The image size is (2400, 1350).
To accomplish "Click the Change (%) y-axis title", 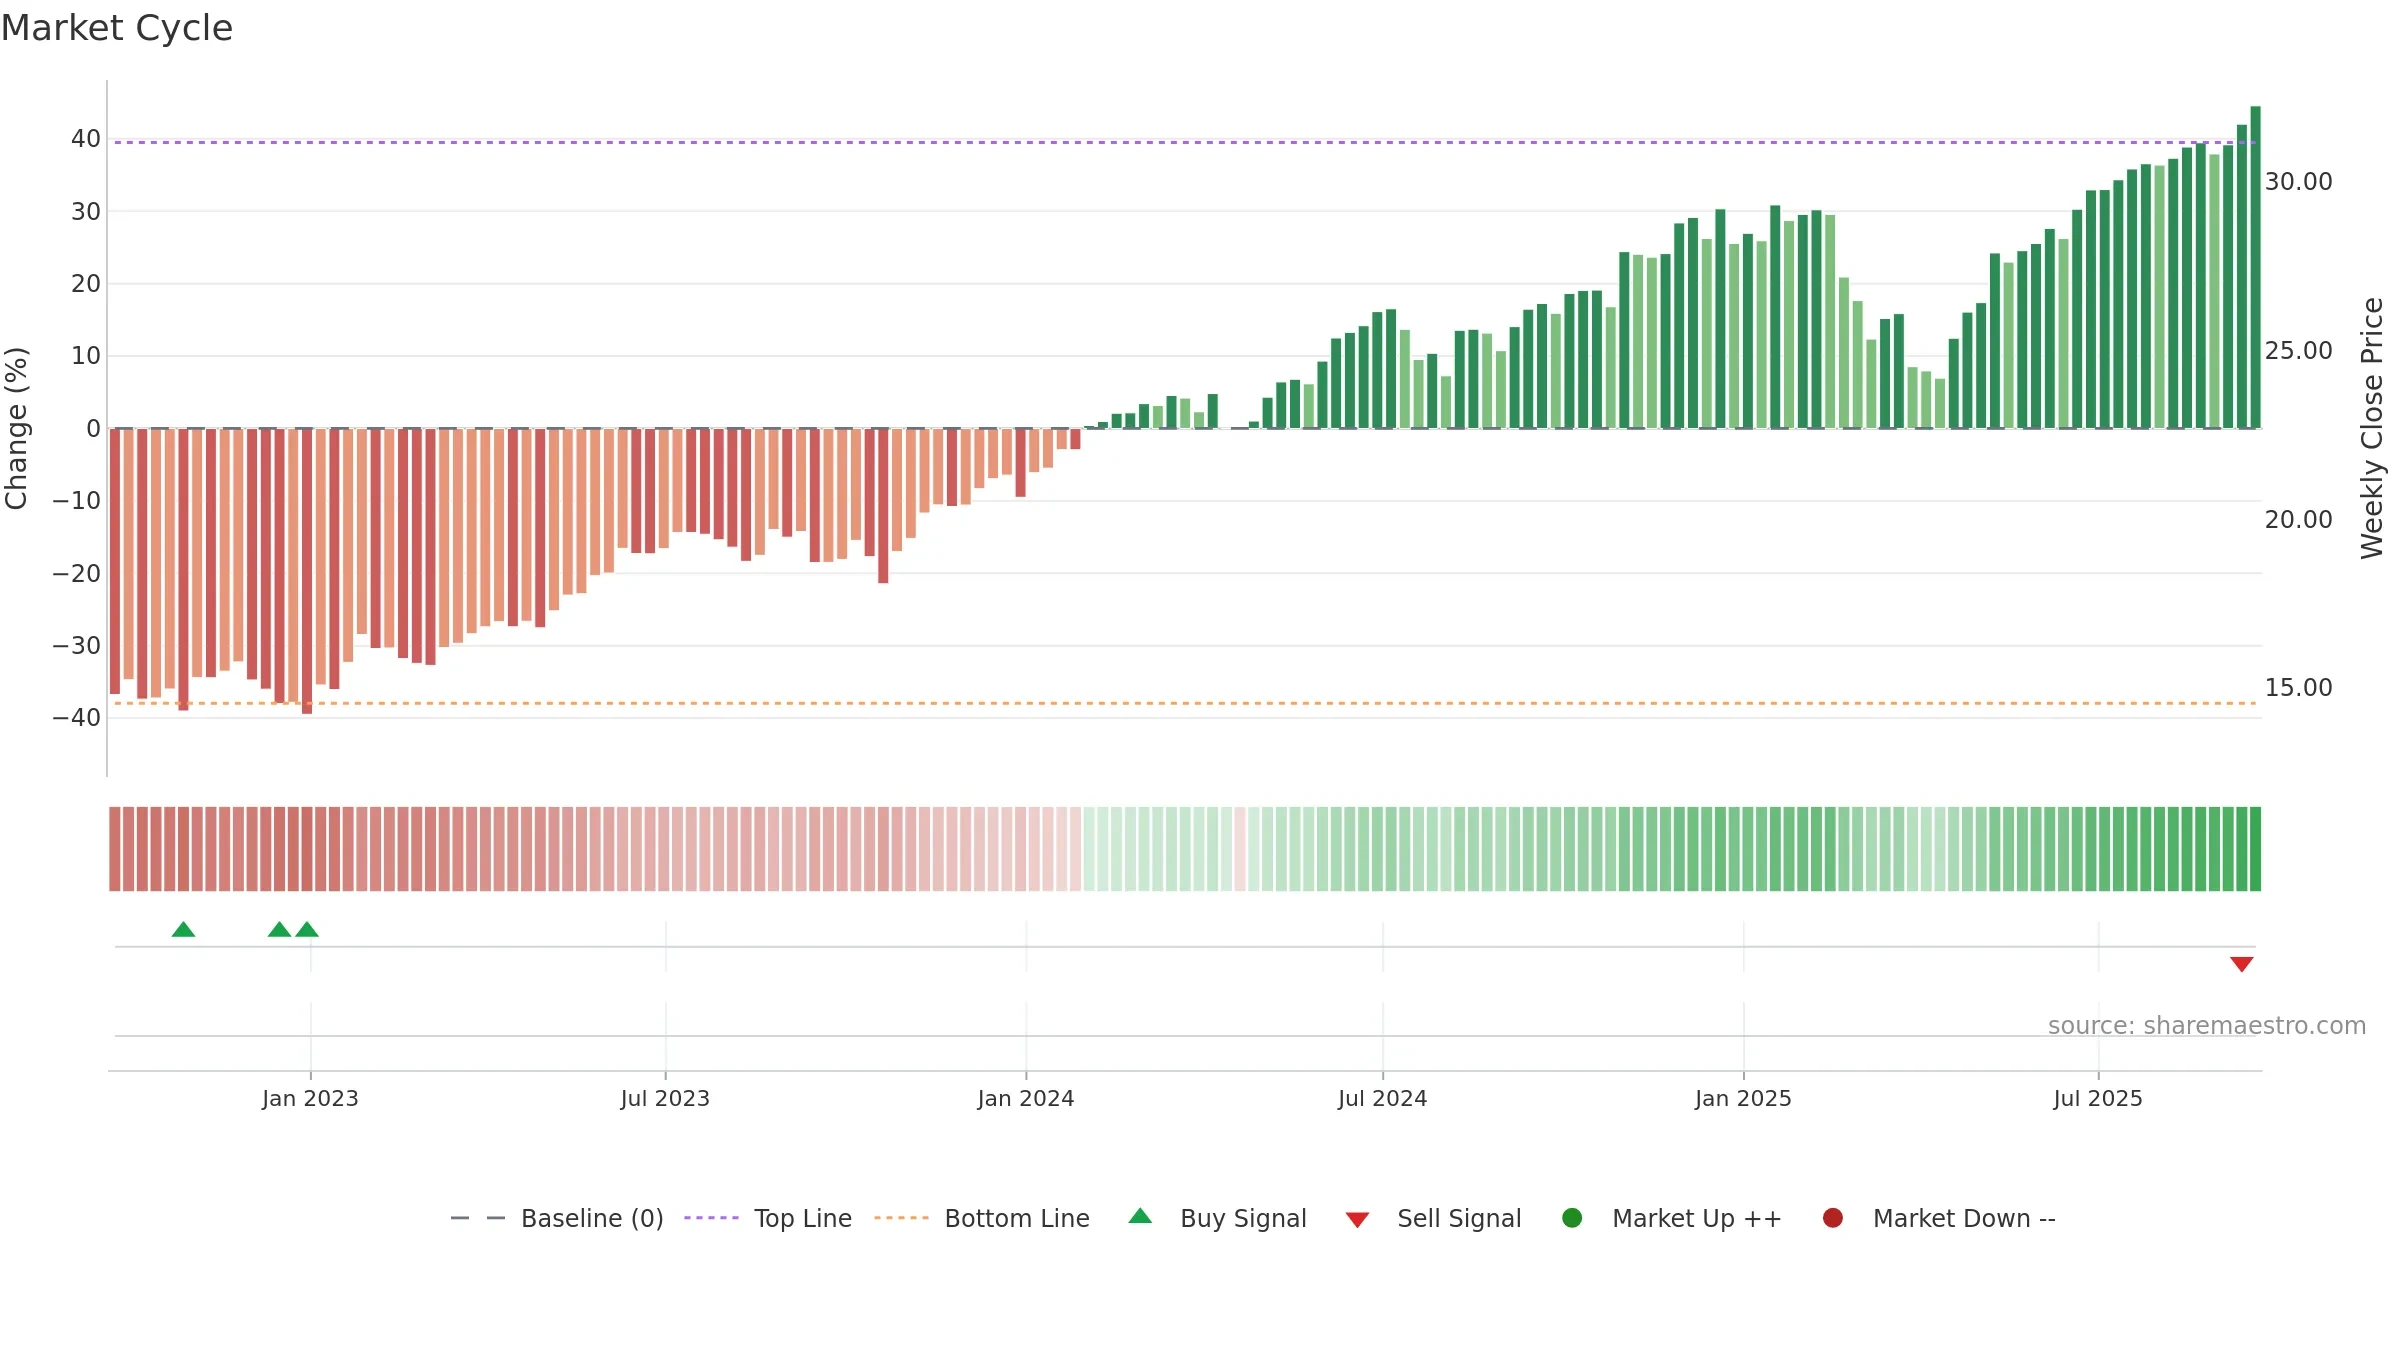I will [x=16, y=428].
